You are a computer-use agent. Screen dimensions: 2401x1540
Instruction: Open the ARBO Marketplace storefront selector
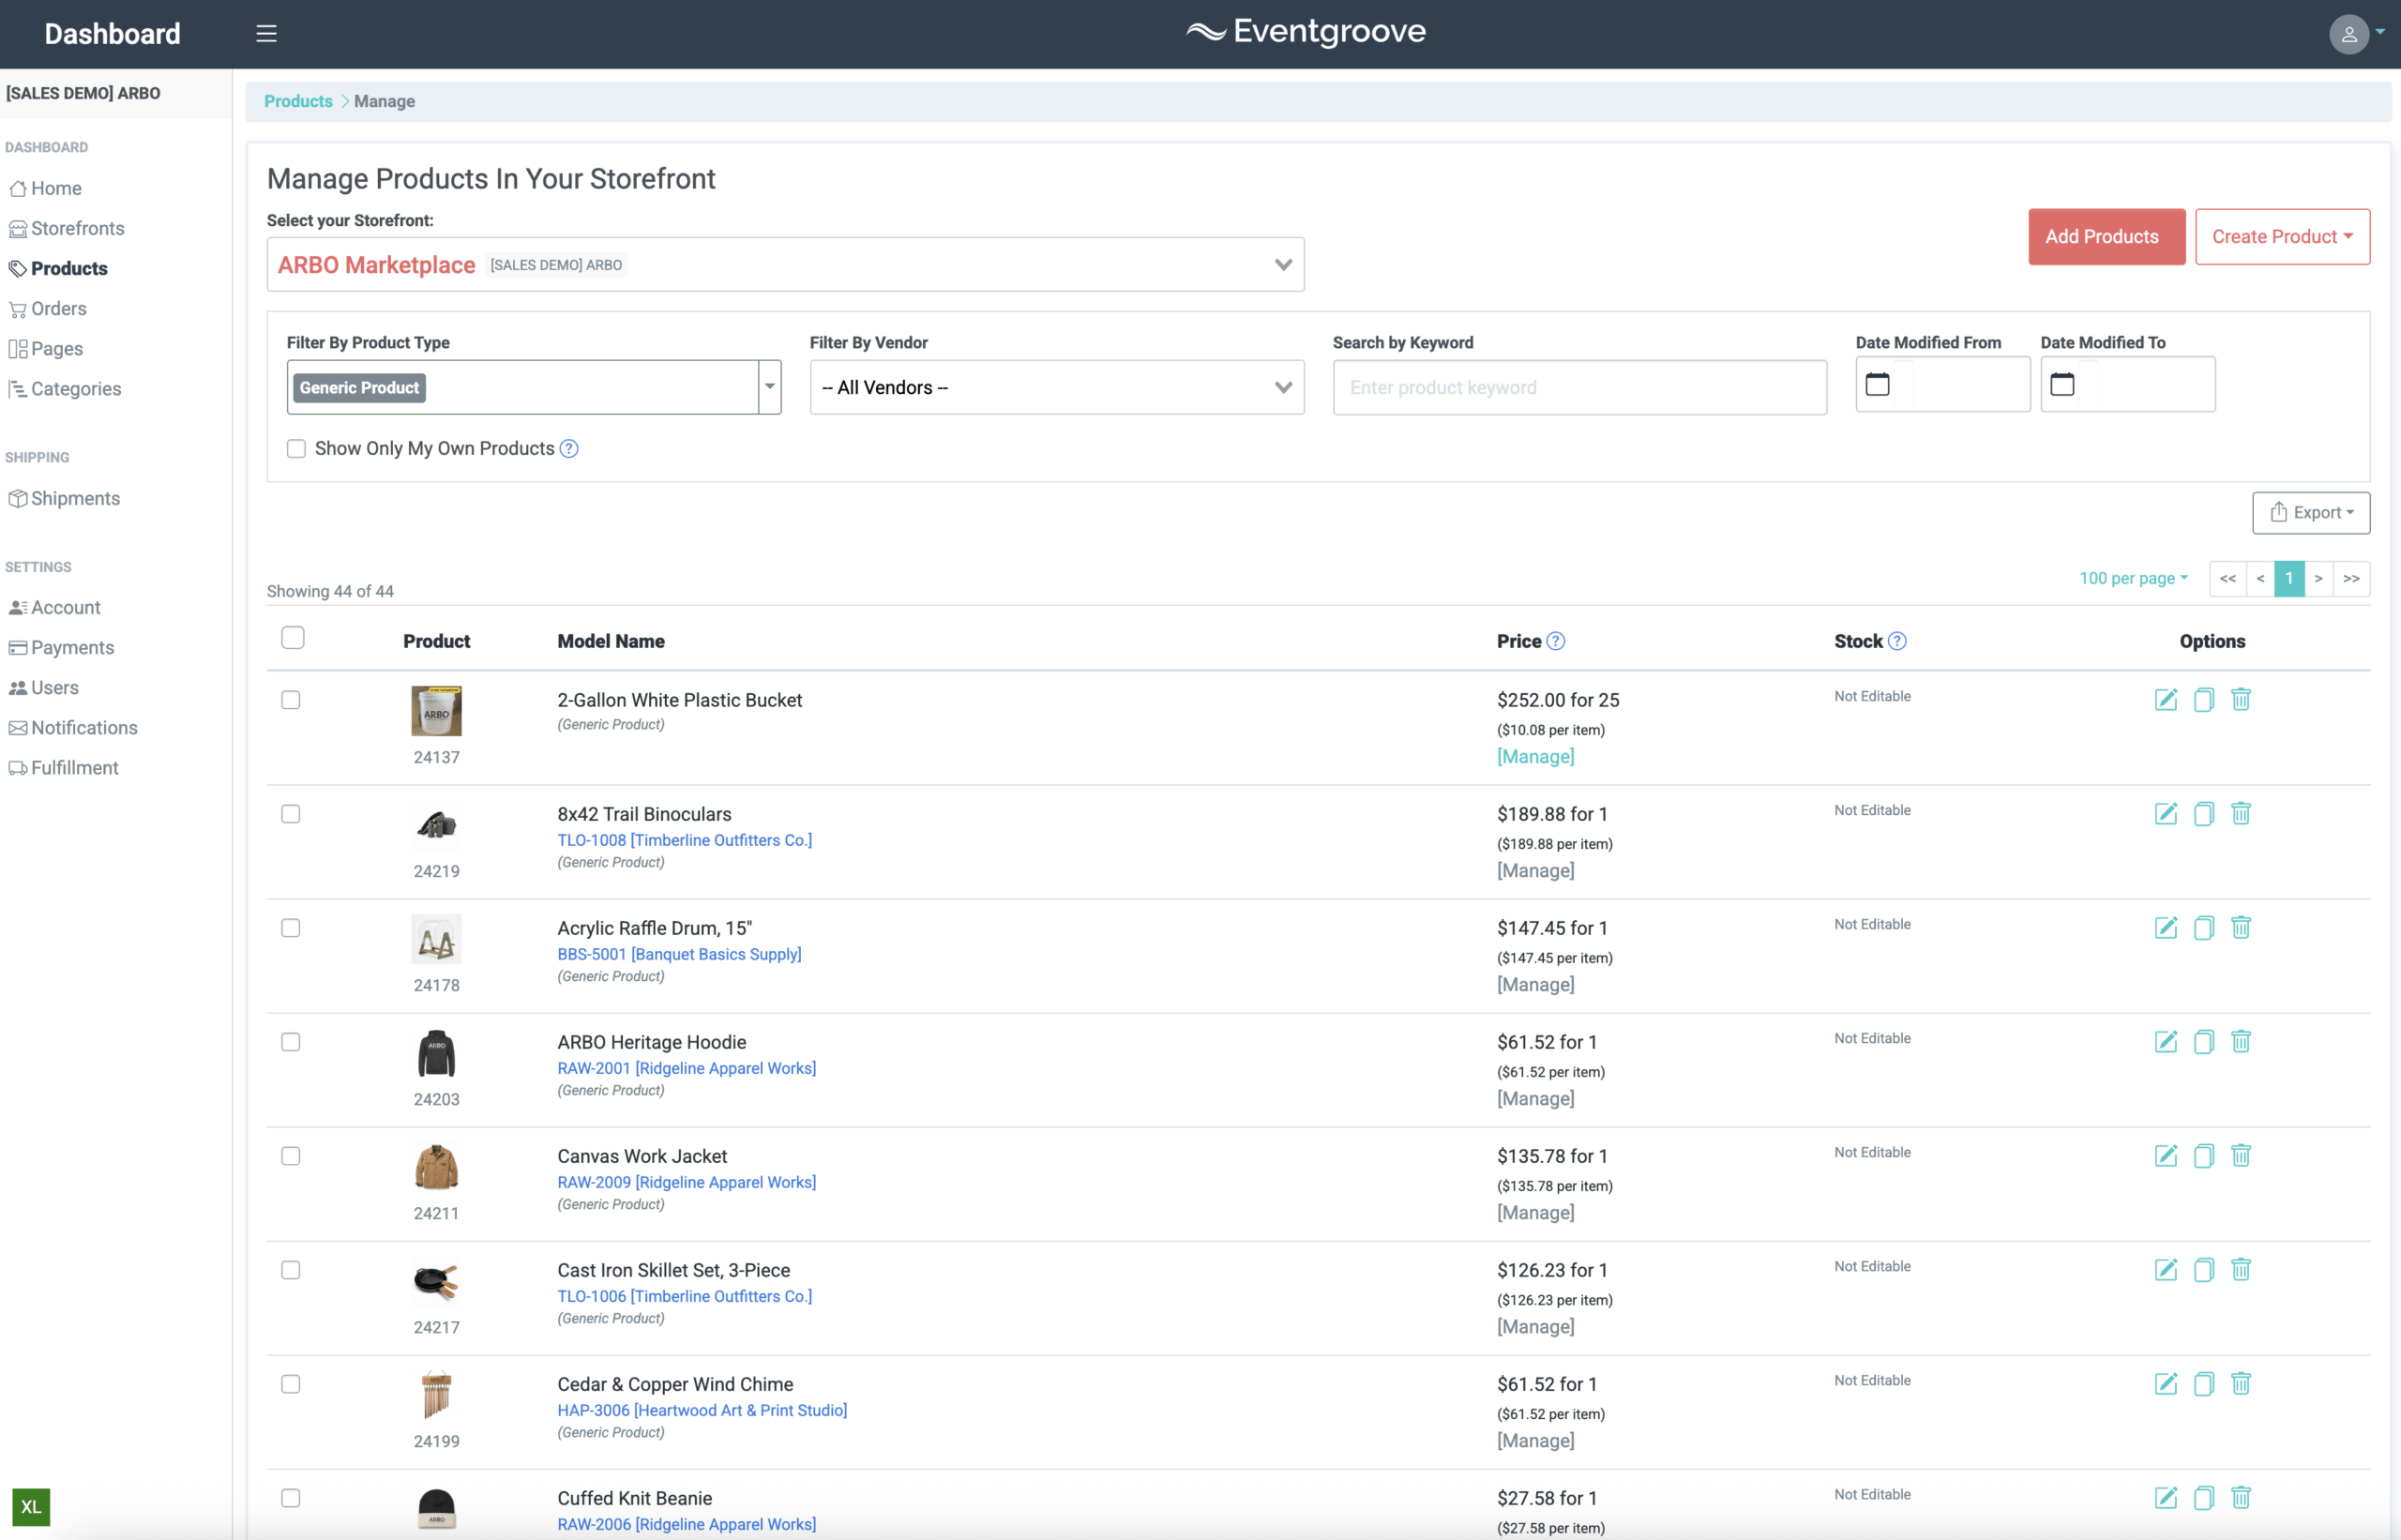pos(785,265)
